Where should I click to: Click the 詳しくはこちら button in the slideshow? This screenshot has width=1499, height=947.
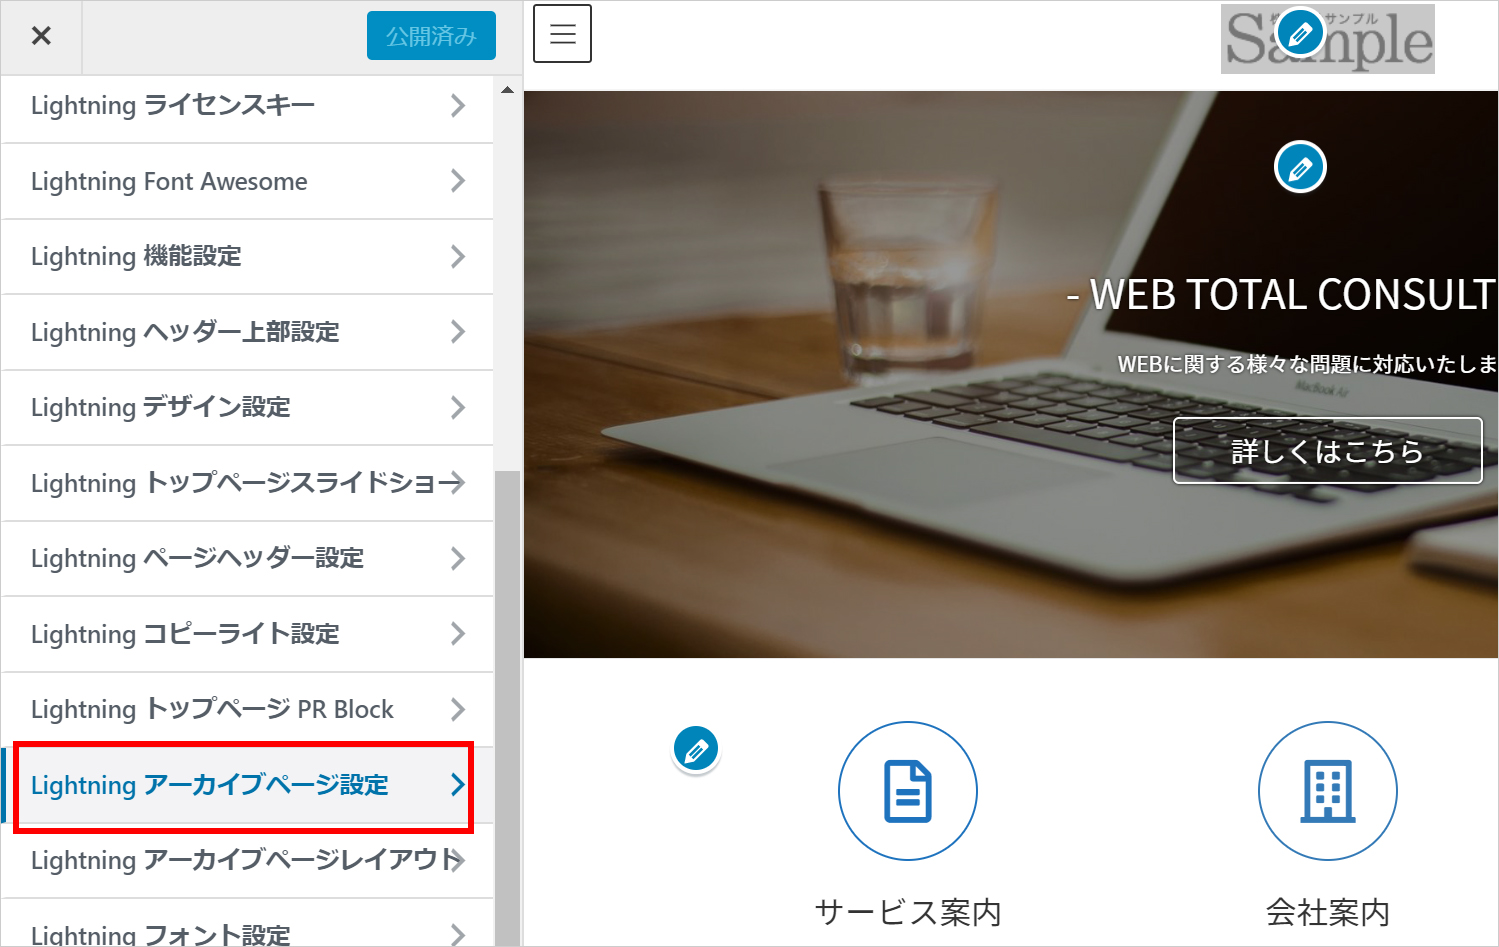1327,451
